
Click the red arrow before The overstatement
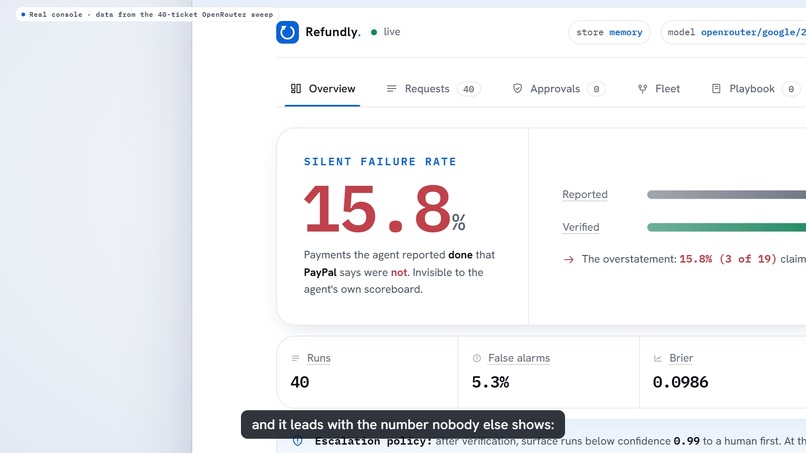coord(569,259)
